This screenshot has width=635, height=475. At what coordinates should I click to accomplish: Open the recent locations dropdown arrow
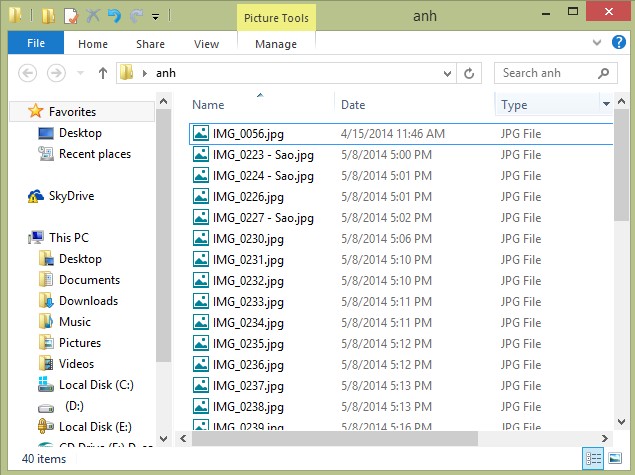click(x=80, y=73)
